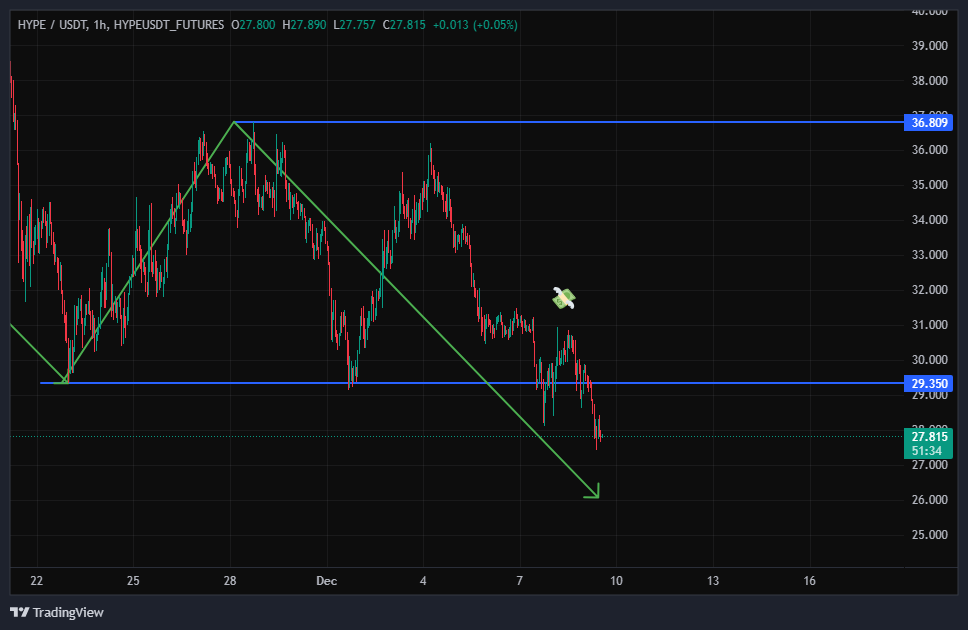Viewport: 968px width, 630px height.
Task: Click the 33.000 price scale label
Action: (929, 255)
